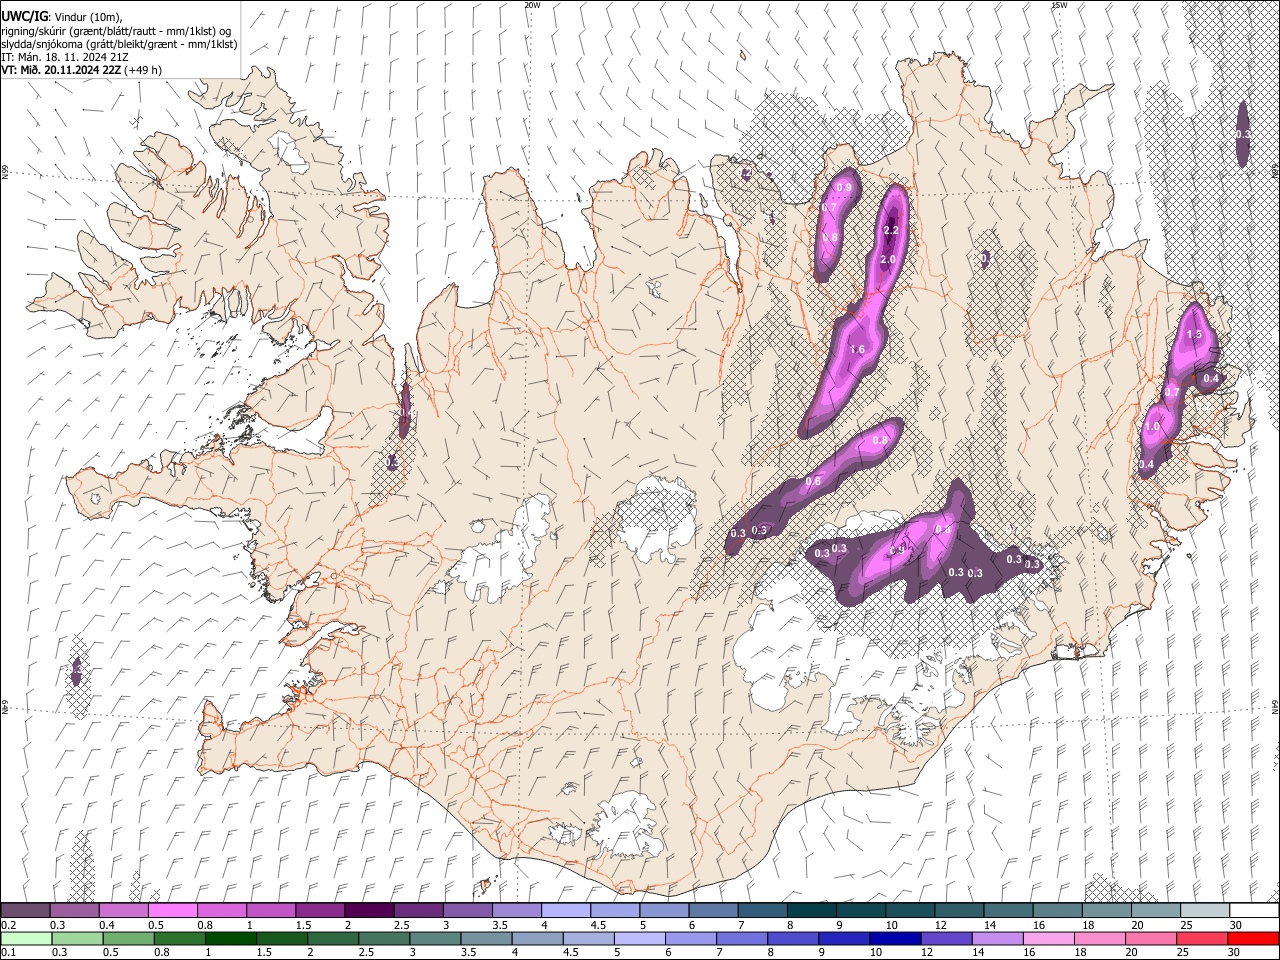Click the 1.5 label in the eastern snow cell
The width and height of the screenshot is (1280, 960).
click(1193, 335)
